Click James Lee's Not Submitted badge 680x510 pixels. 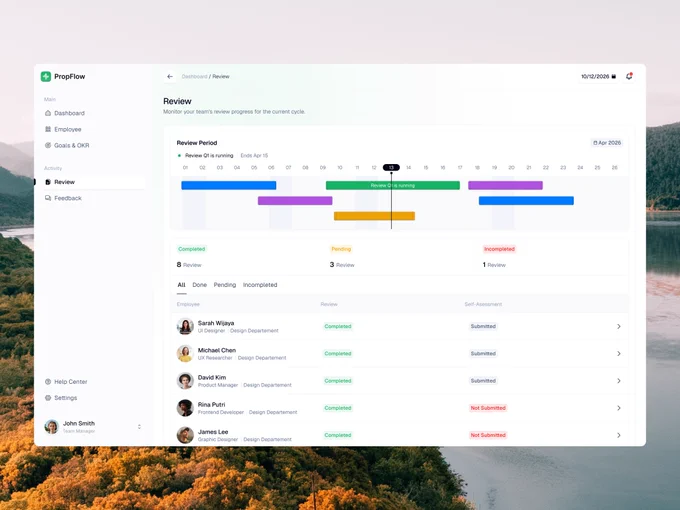(488, 435)
